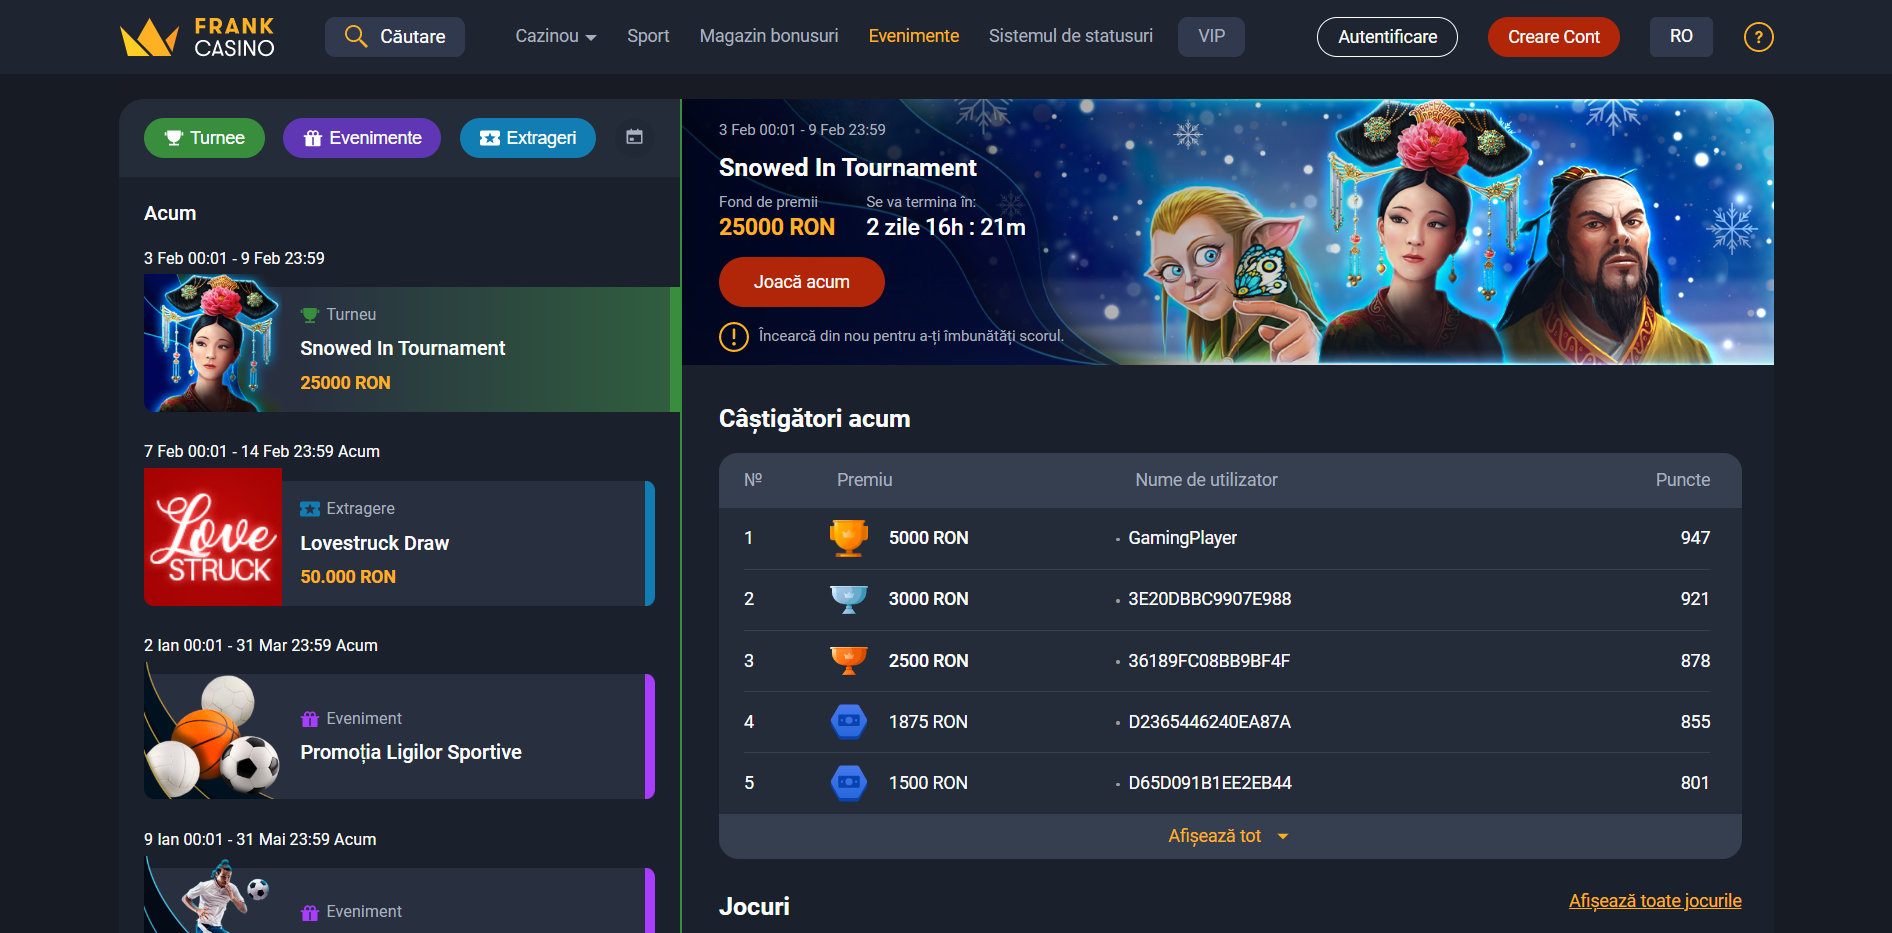Click the bronze trophy icon for 2500 RON
The width and height of the screenshot is (1892, 933).
pyautogui.click(x=848, y=660)
